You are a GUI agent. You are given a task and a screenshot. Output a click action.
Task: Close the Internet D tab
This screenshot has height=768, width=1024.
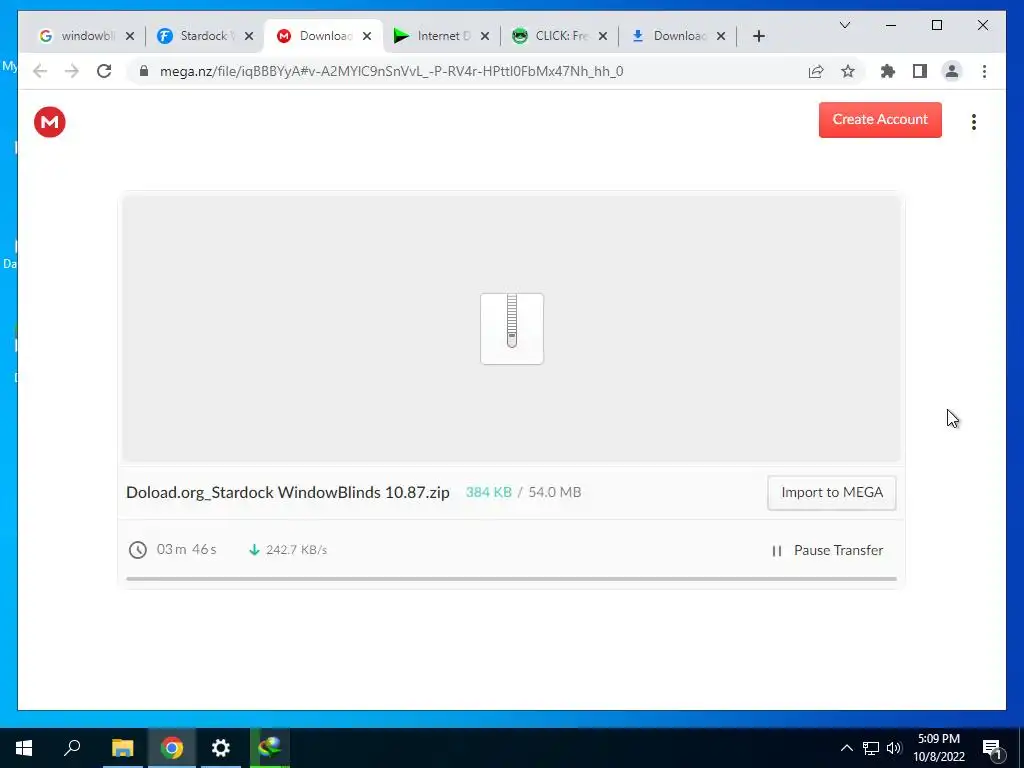(x=485, y=37)
